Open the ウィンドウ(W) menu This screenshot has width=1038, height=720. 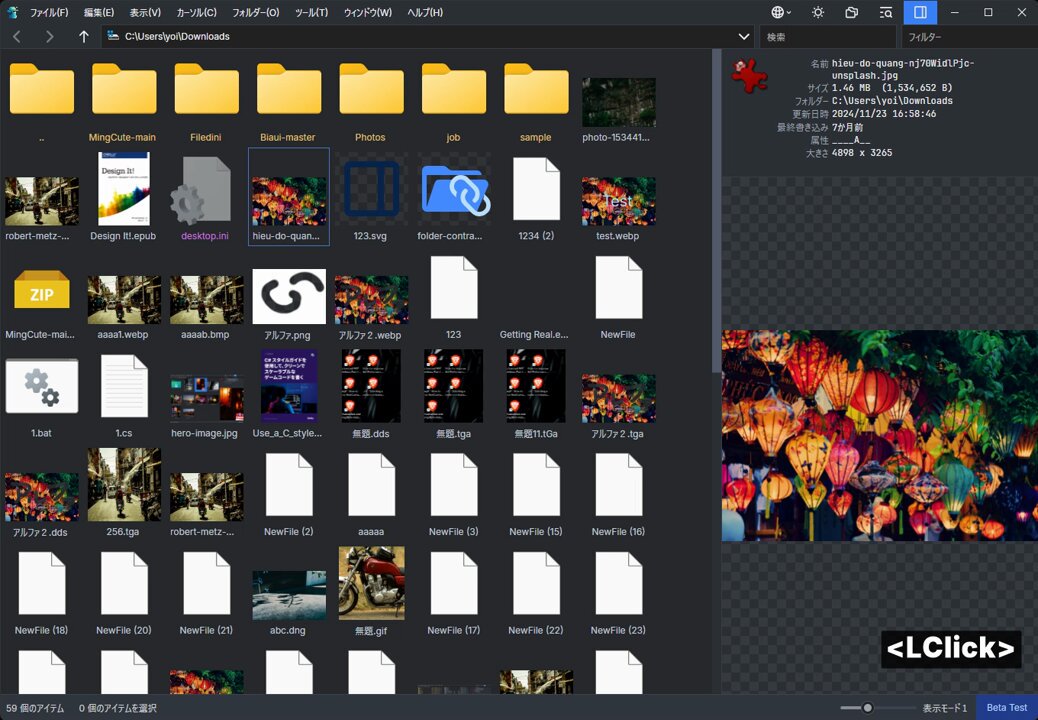point(367,13)
